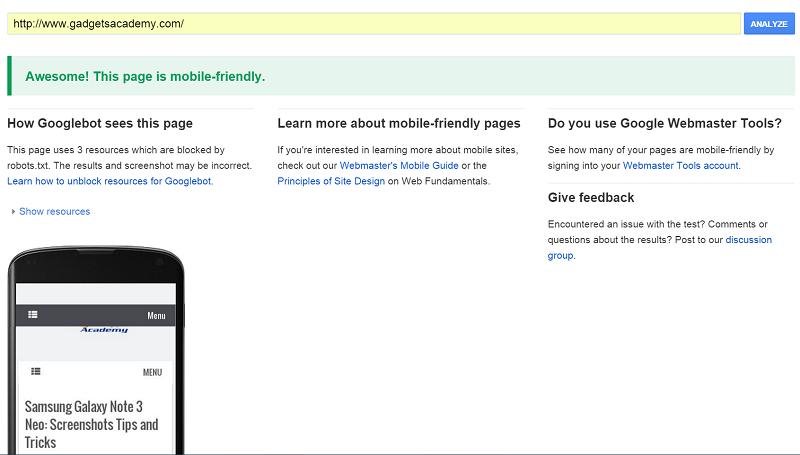Click gray MENU label in phone preview

coord(153,372)
